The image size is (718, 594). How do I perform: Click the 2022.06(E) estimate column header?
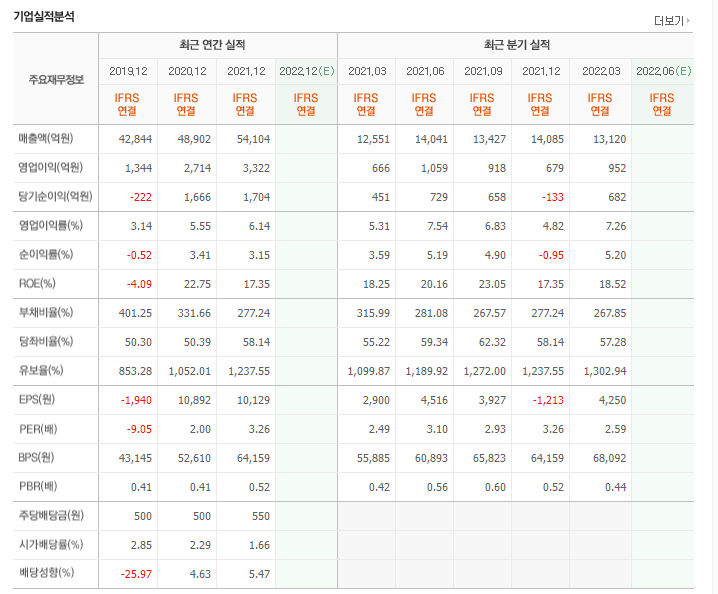click(x=664, y=71)
